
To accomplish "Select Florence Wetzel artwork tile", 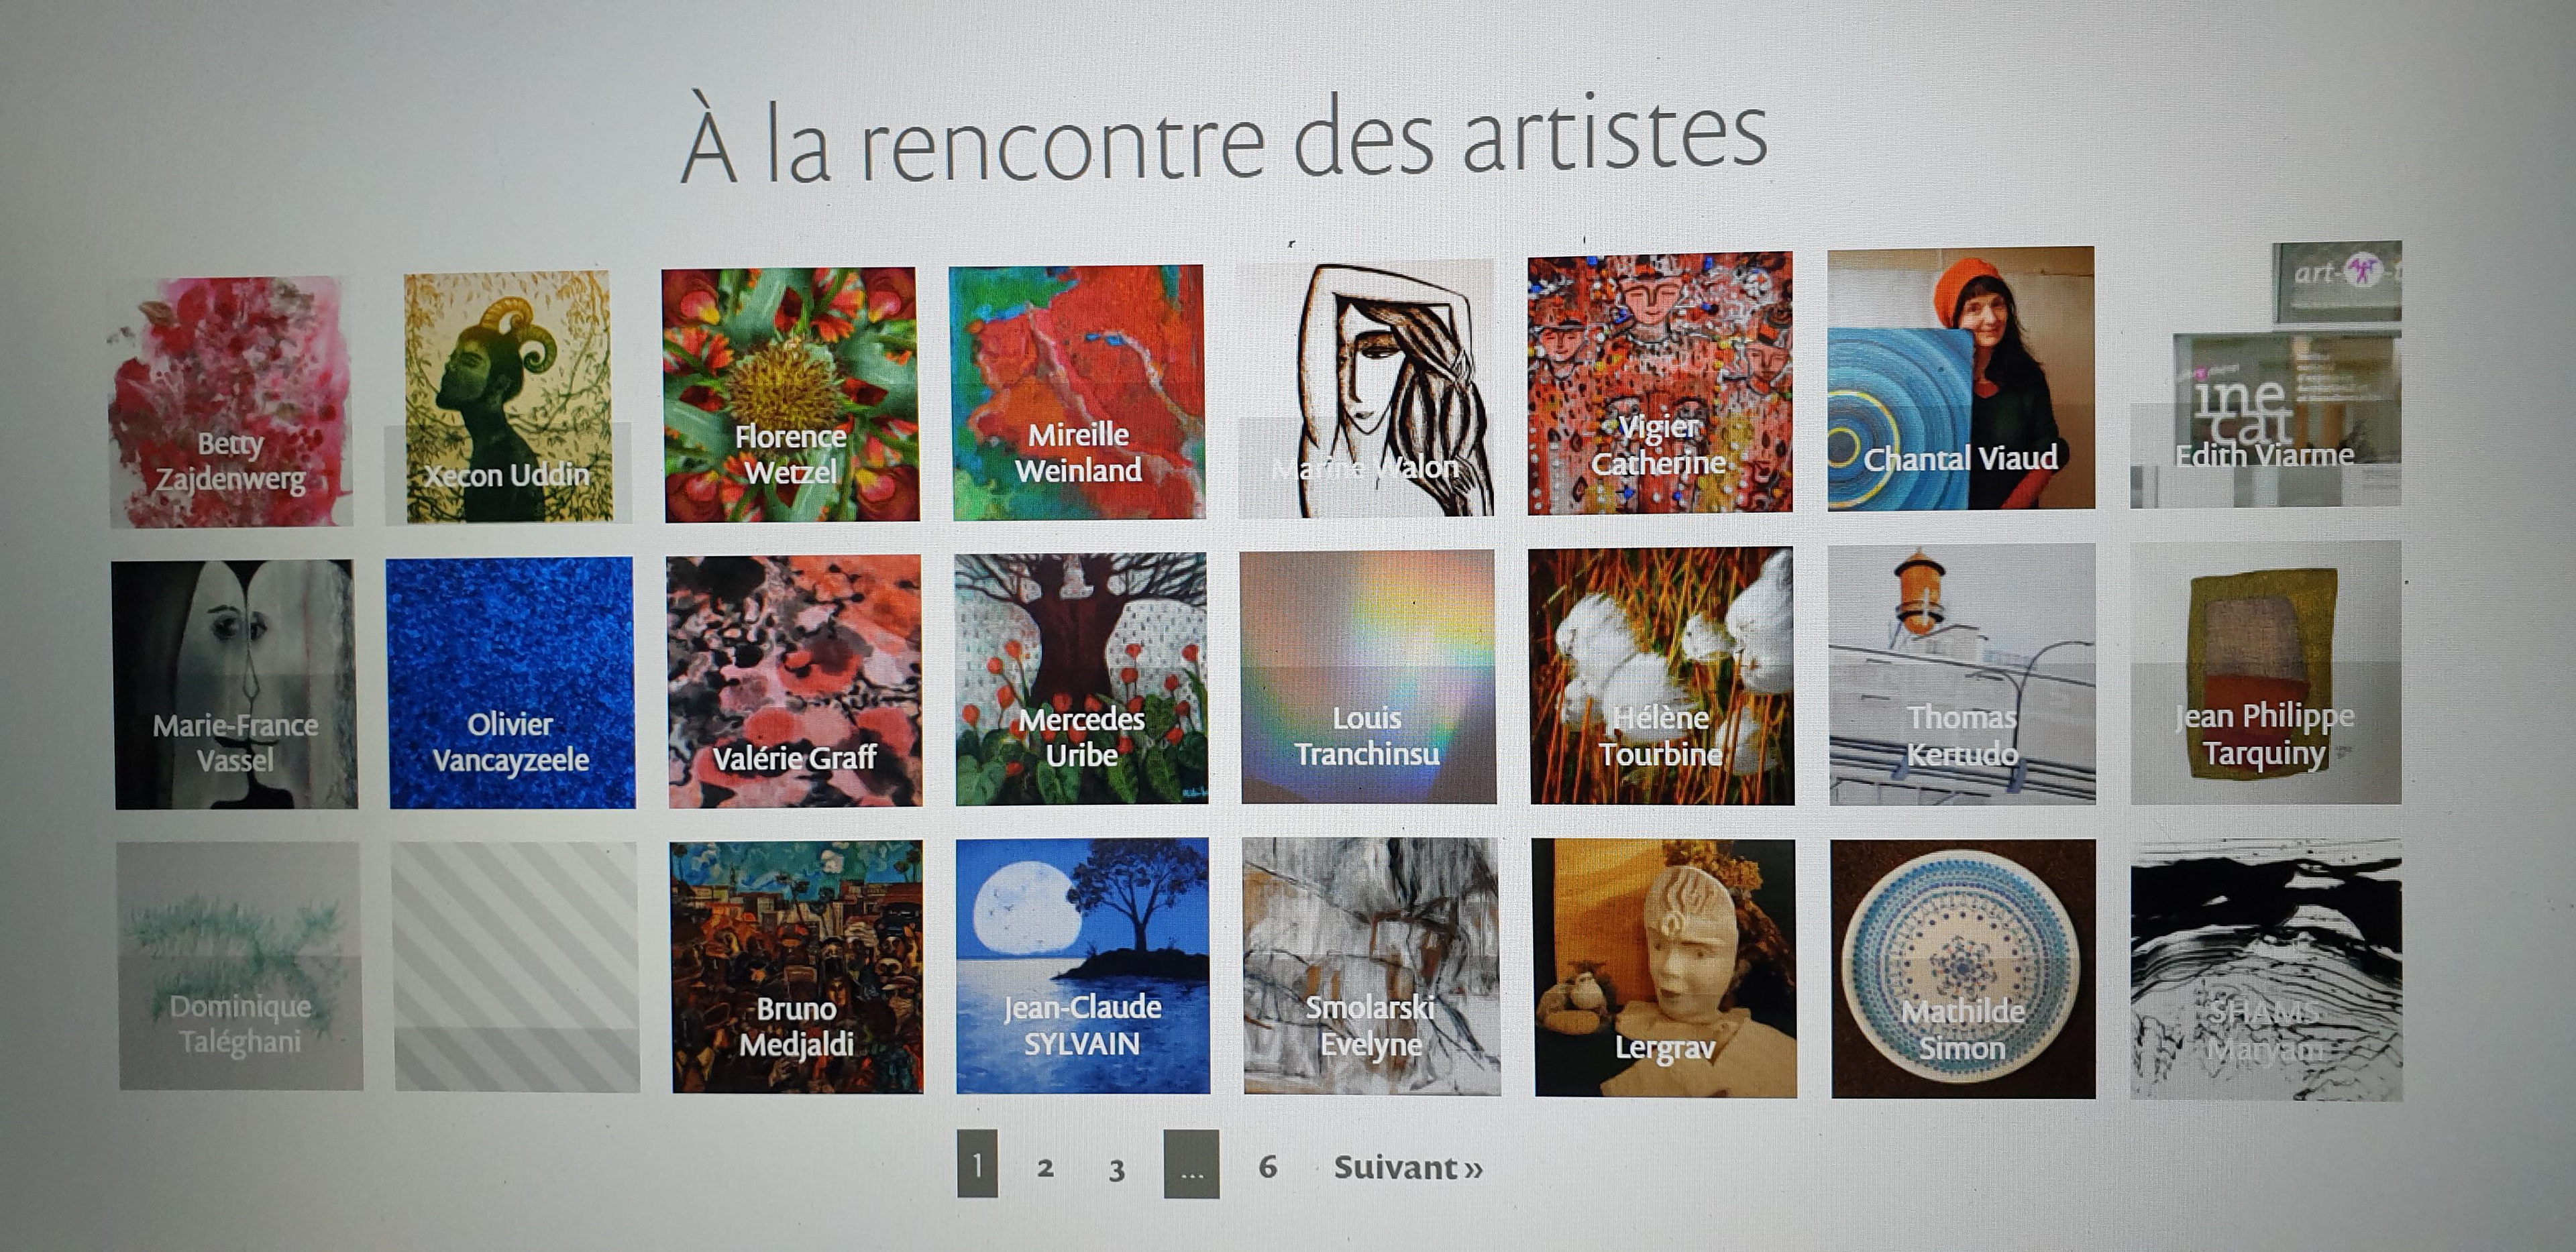I will (790, 394).
